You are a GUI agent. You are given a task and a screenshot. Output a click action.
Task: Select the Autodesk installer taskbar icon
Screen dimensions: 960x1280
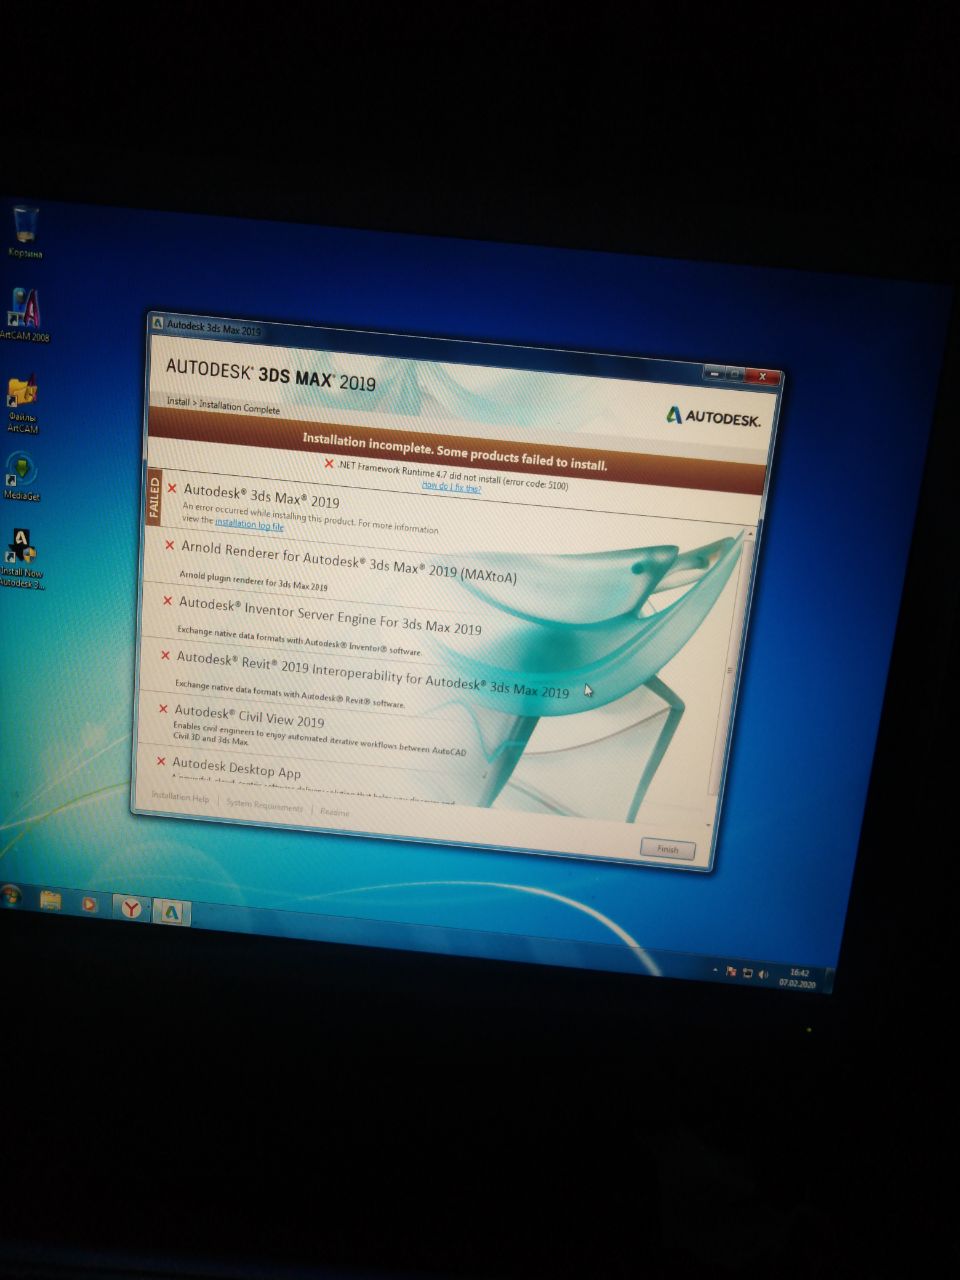[x=172, y=911]
